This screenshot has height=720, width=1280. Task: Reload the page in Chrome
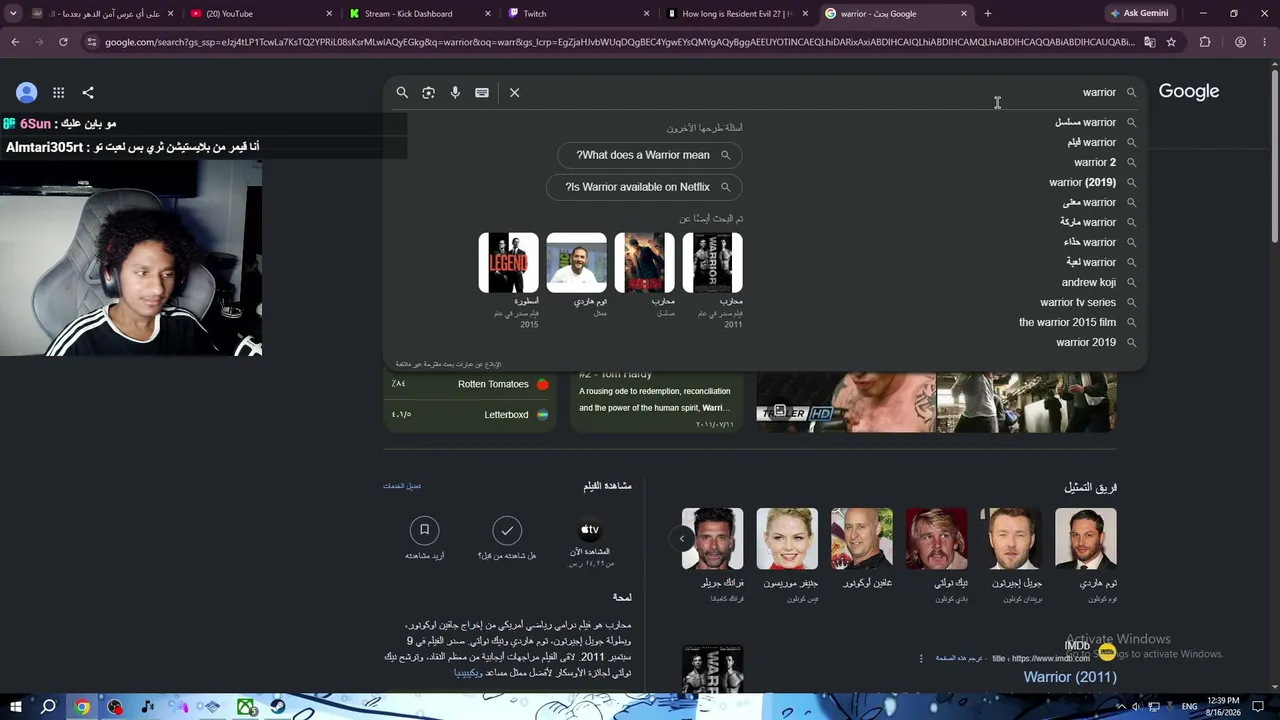63,42
